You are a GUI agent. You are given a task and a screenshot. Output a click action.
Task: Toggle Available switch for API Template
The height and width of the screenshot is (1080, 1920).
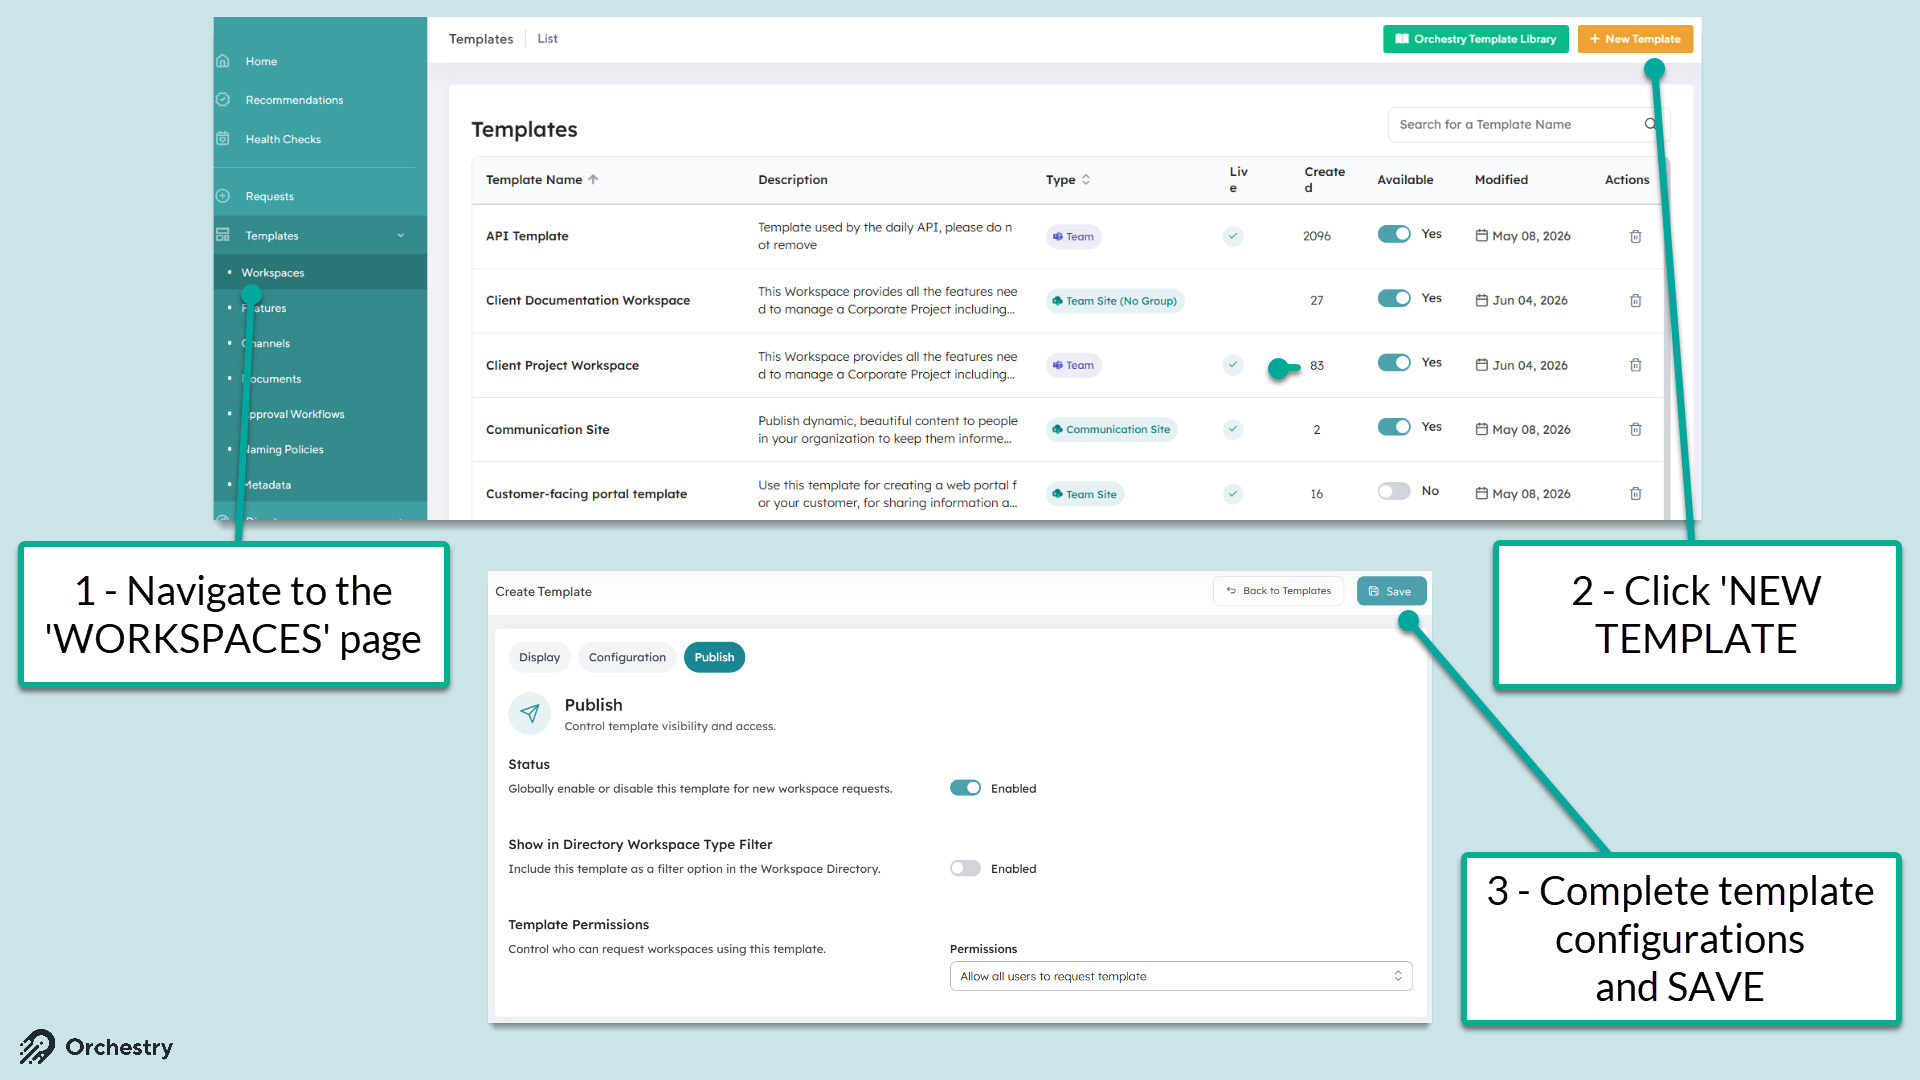point(1394,234)
